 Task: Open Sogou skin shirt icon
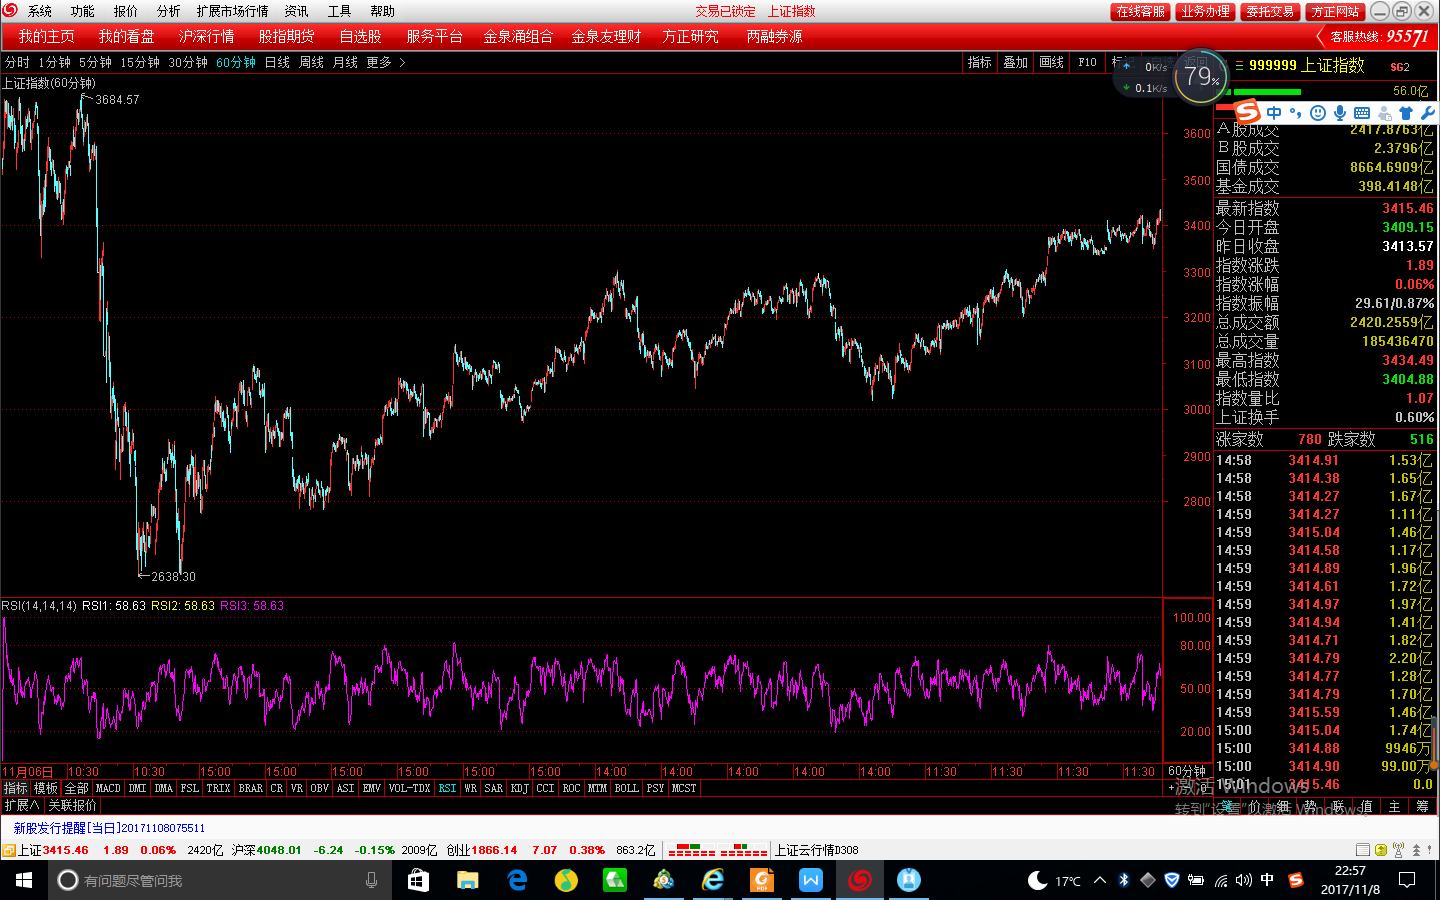(x=1406, y=113)
